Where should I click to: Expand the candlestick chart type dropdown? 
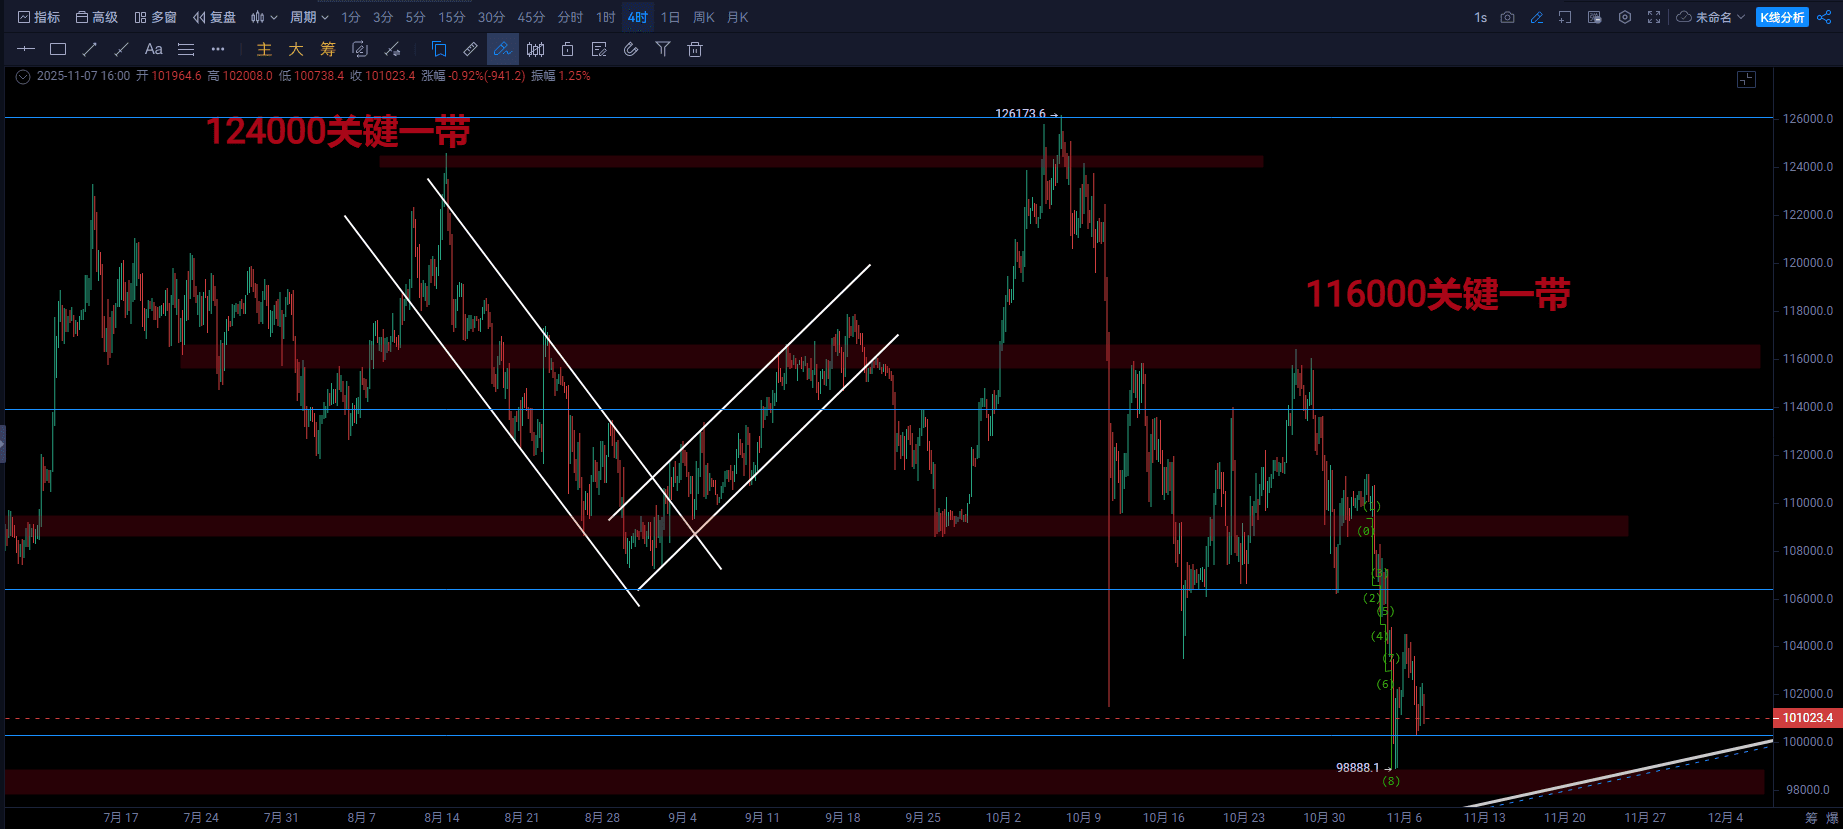click(x=264, y=17)
